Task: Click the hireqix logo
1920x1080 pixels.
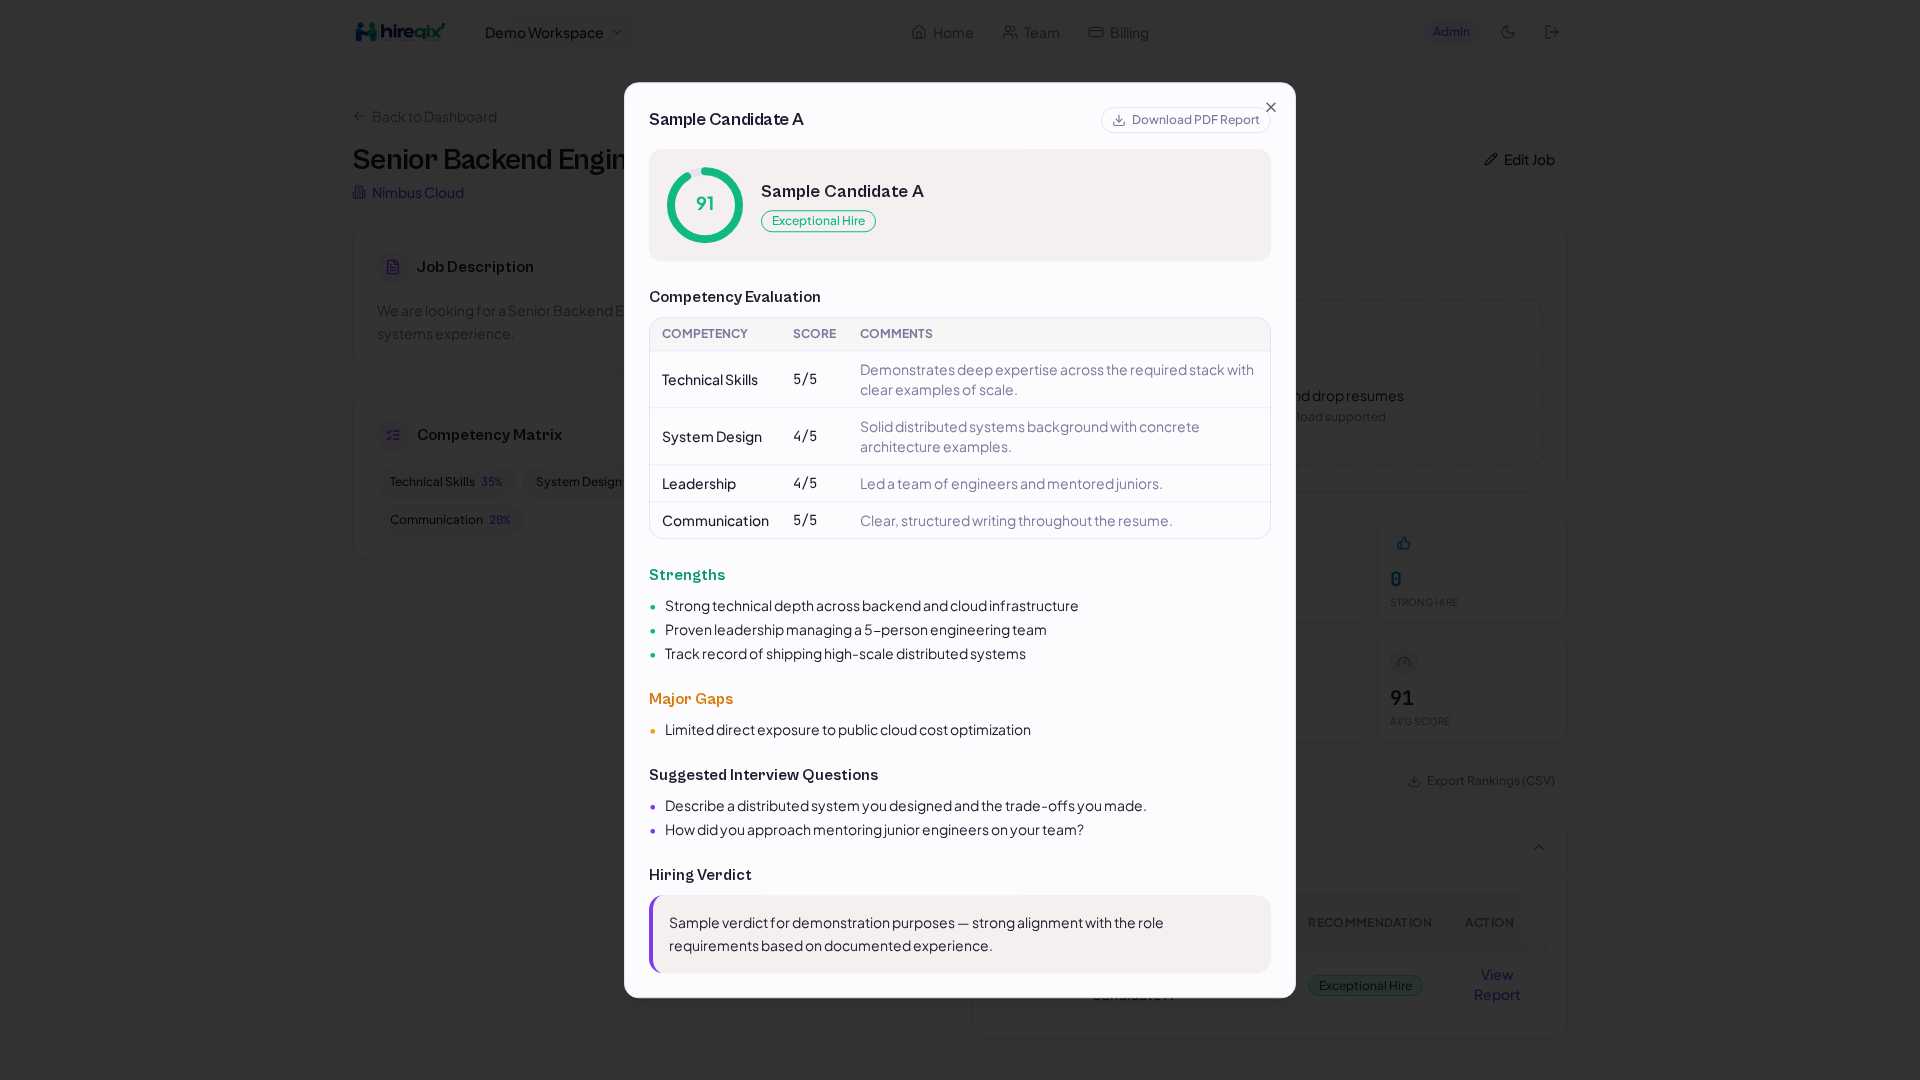Action: [x=400, y=32]
